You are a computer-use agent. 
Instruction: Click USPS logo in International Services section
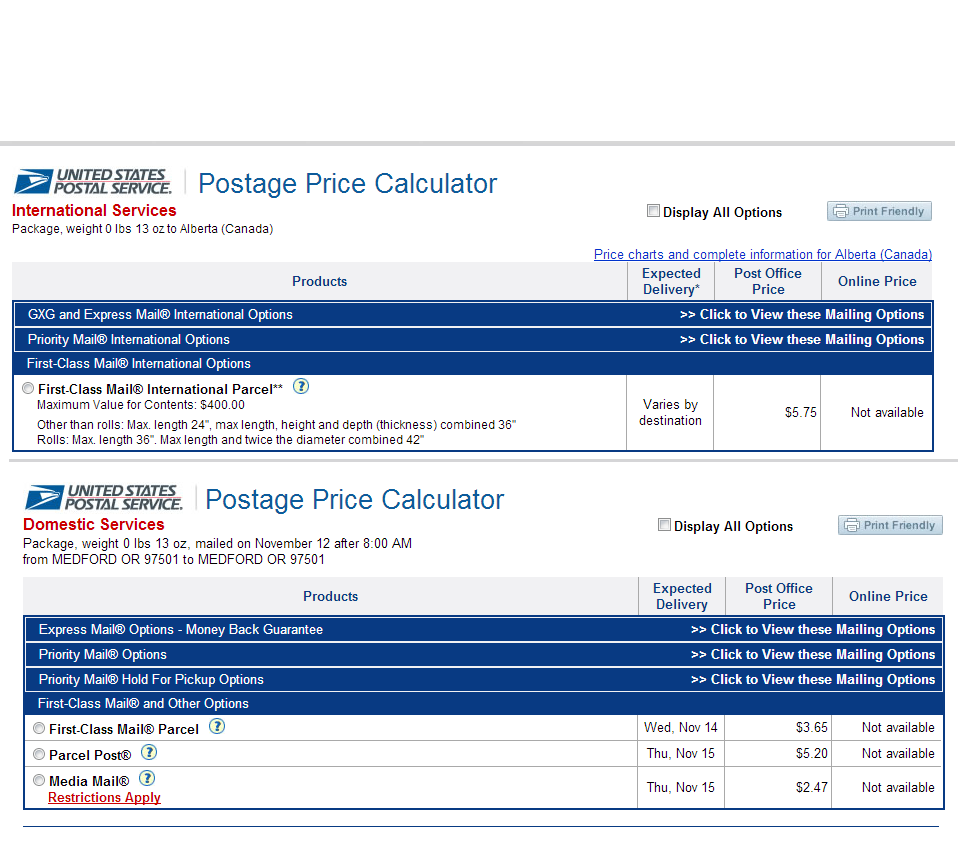93,182
